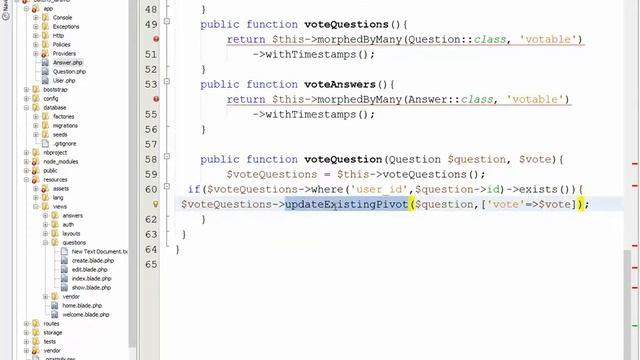The height and width of the screenshot is (360, 640).
Task: Click the index.blade.php file icon
Action: [x=64, y=278]
